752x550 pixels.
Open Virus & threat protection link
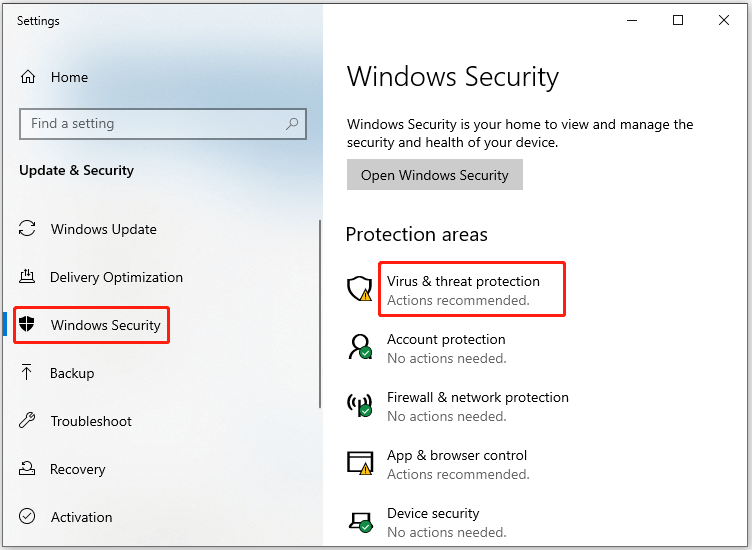click(463, 282)
